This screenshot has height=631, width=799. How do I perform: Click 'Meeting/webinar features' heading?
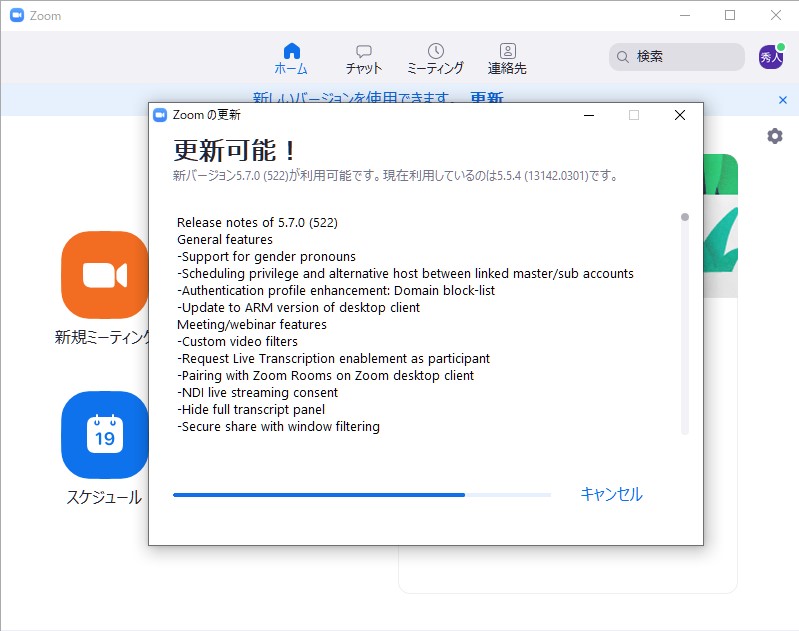pos(252,325)
